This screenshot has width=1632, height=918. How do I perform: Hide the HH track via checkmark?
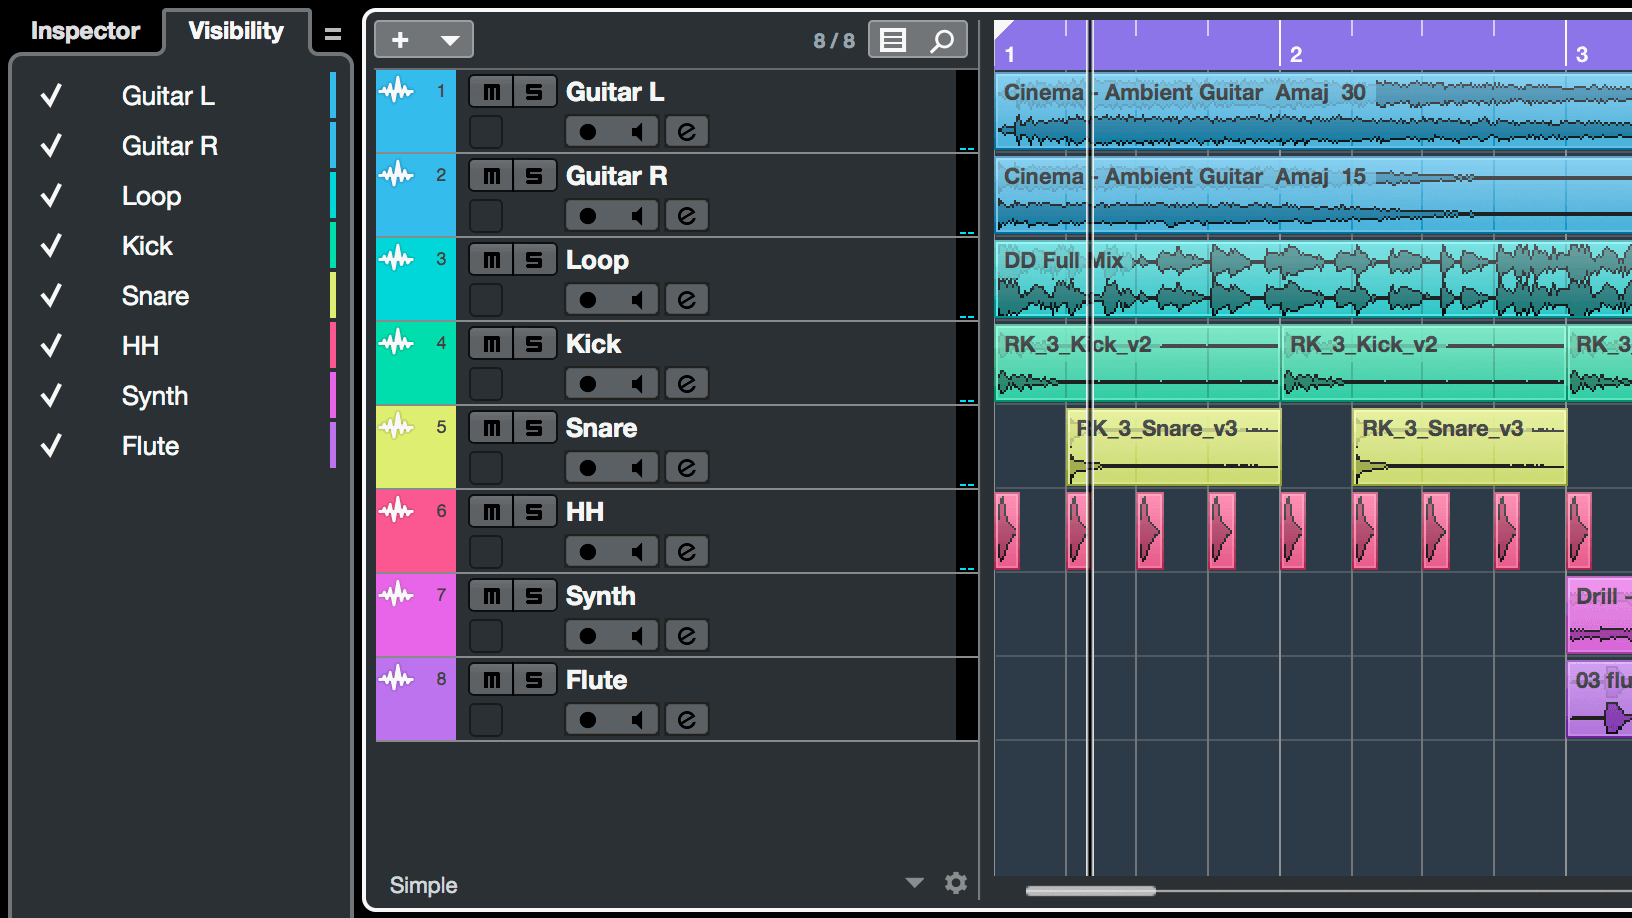pos(51,346)
